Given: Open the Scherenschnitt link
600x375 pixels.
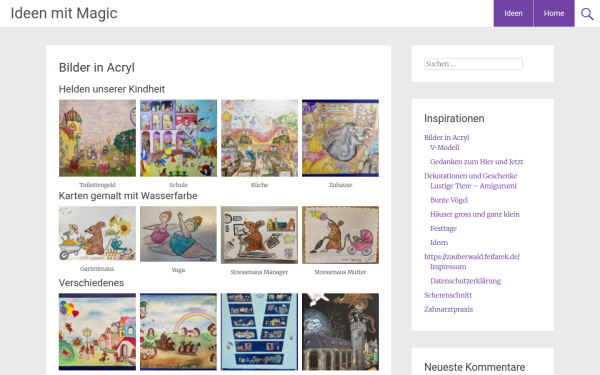Looking at the screenshot, I should pos(448,295).
